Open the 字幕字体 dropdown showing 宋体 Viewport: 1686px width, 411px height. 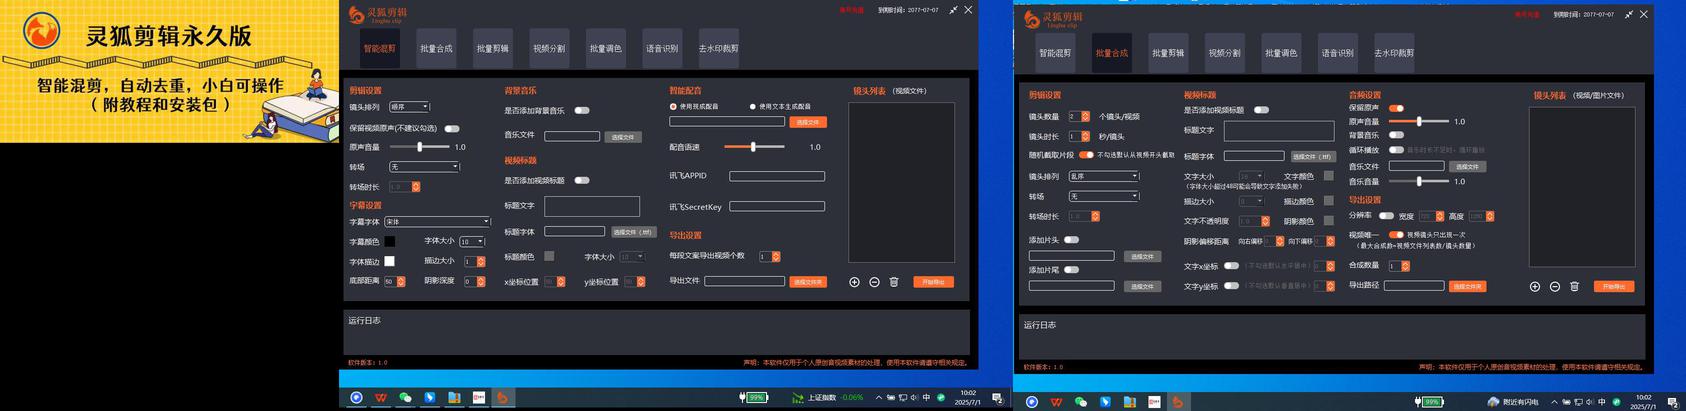pyautogui.click(x=437, y=222)
